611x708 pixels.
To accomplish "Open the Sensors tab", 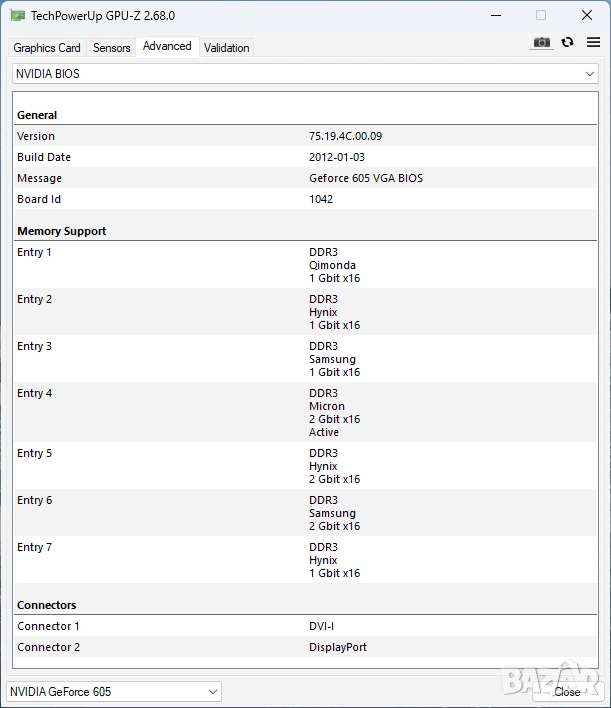I will 111,48.
